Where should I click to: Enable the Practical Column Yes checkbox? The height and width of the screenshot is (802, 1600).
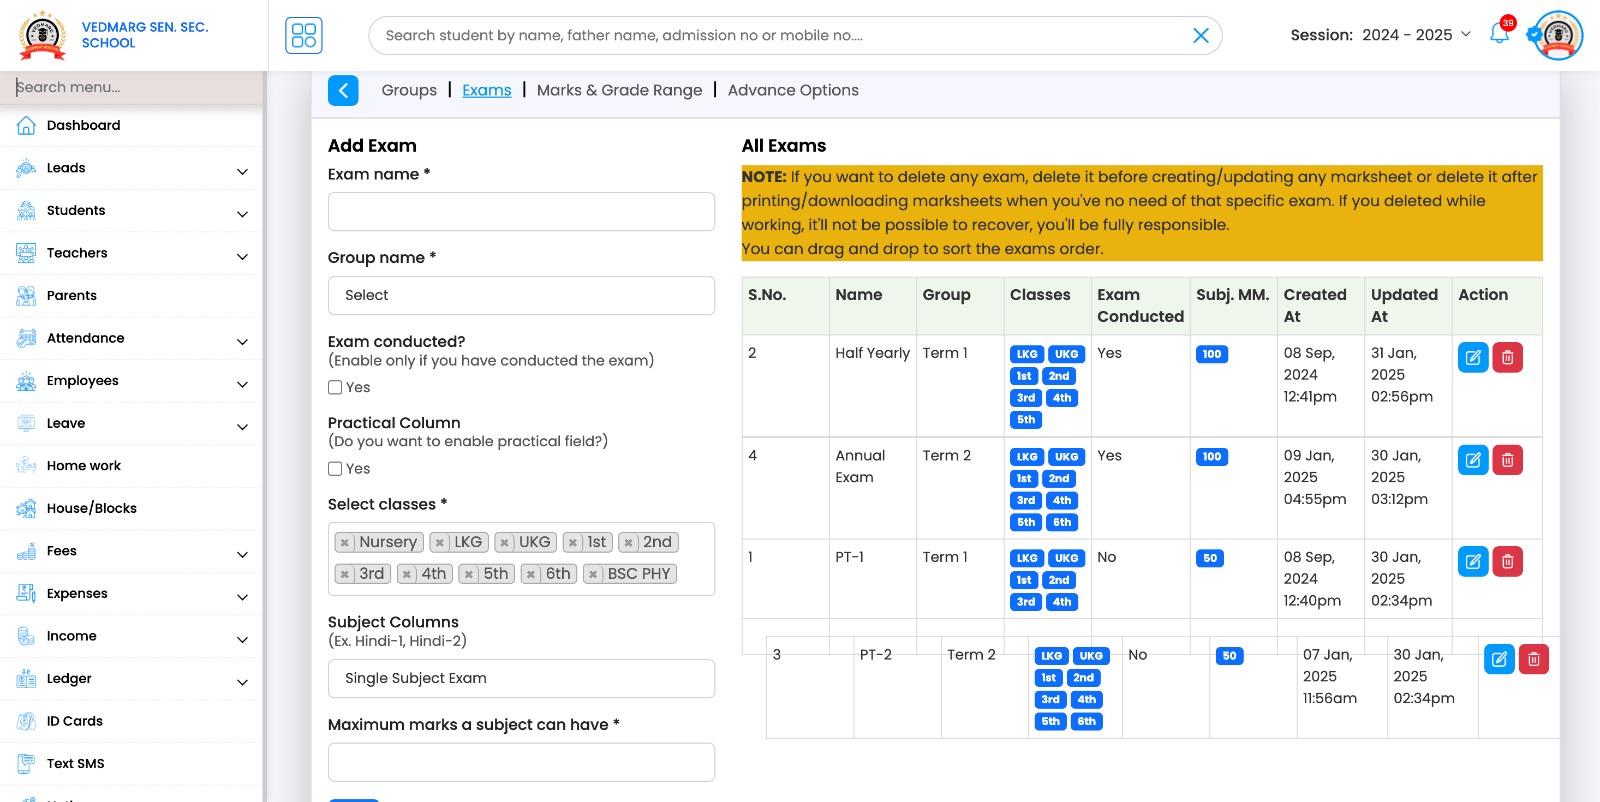(335, 468)
